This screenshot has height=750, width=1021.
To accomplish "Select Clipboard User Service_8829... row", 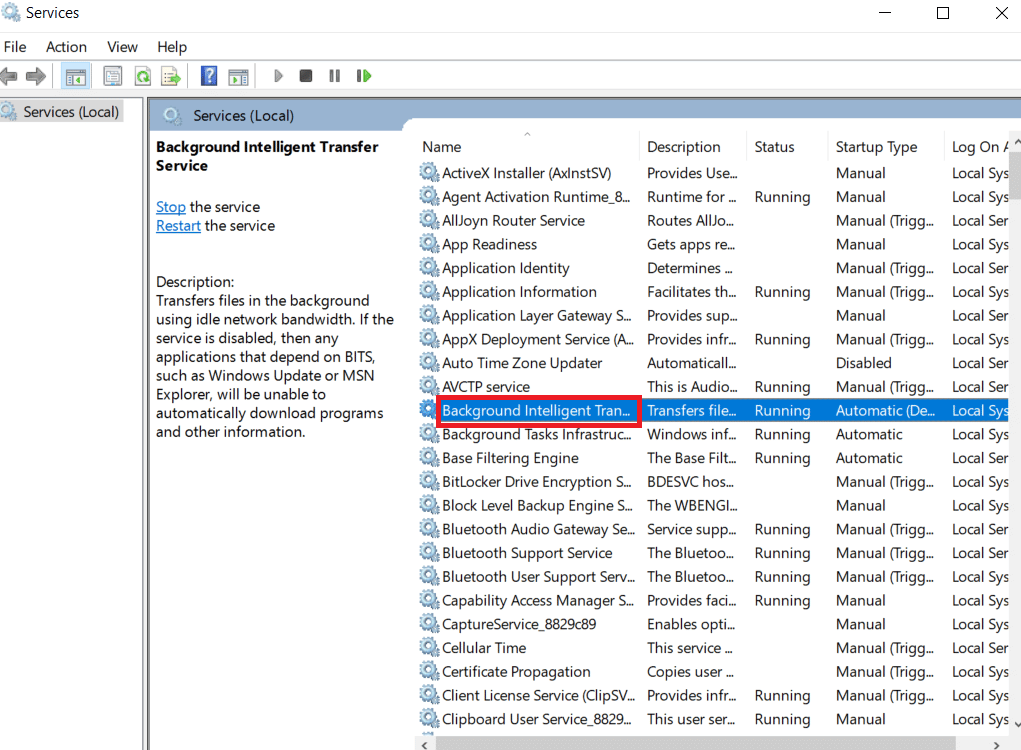I will click(x=537, y=719).
